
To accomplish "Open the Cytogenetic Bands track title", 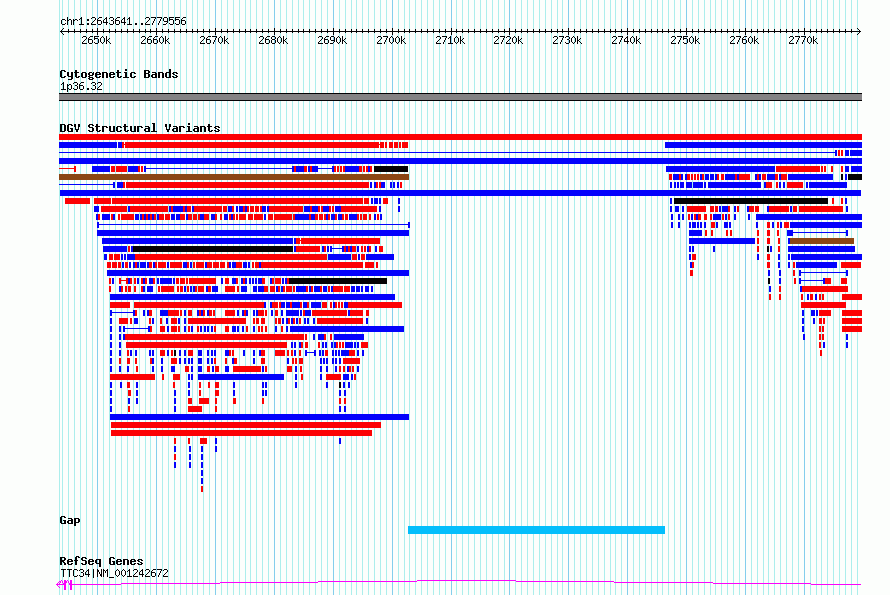I will coord(119,74).
